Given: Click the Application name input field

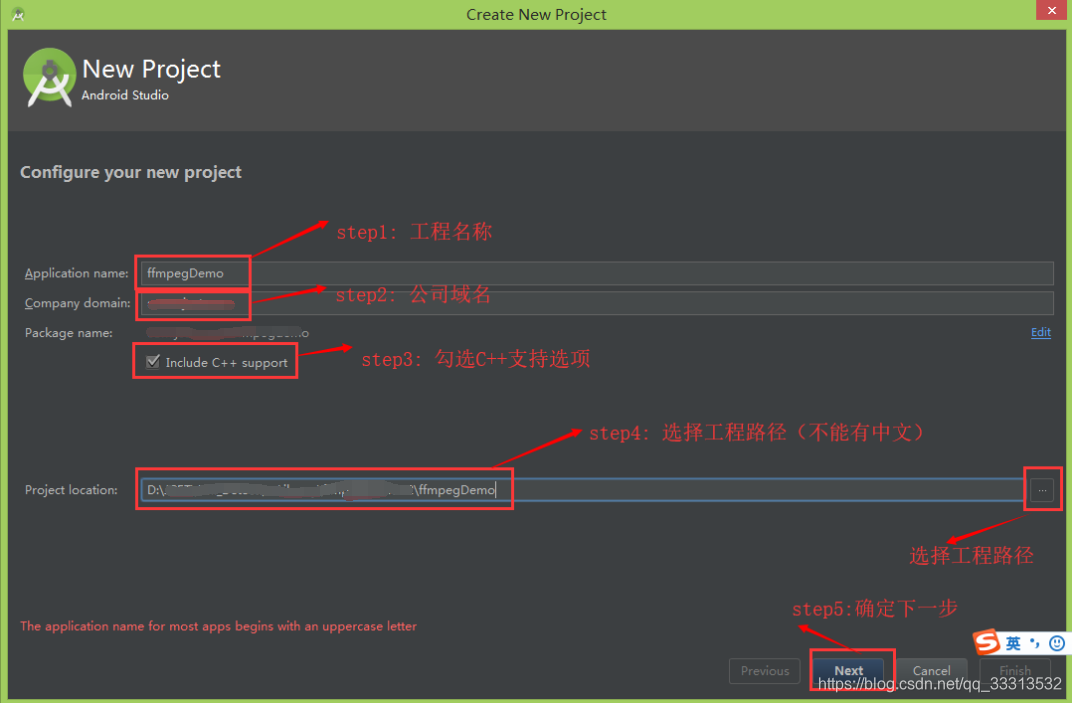Looking at the screenshot, I should (596, 273).
